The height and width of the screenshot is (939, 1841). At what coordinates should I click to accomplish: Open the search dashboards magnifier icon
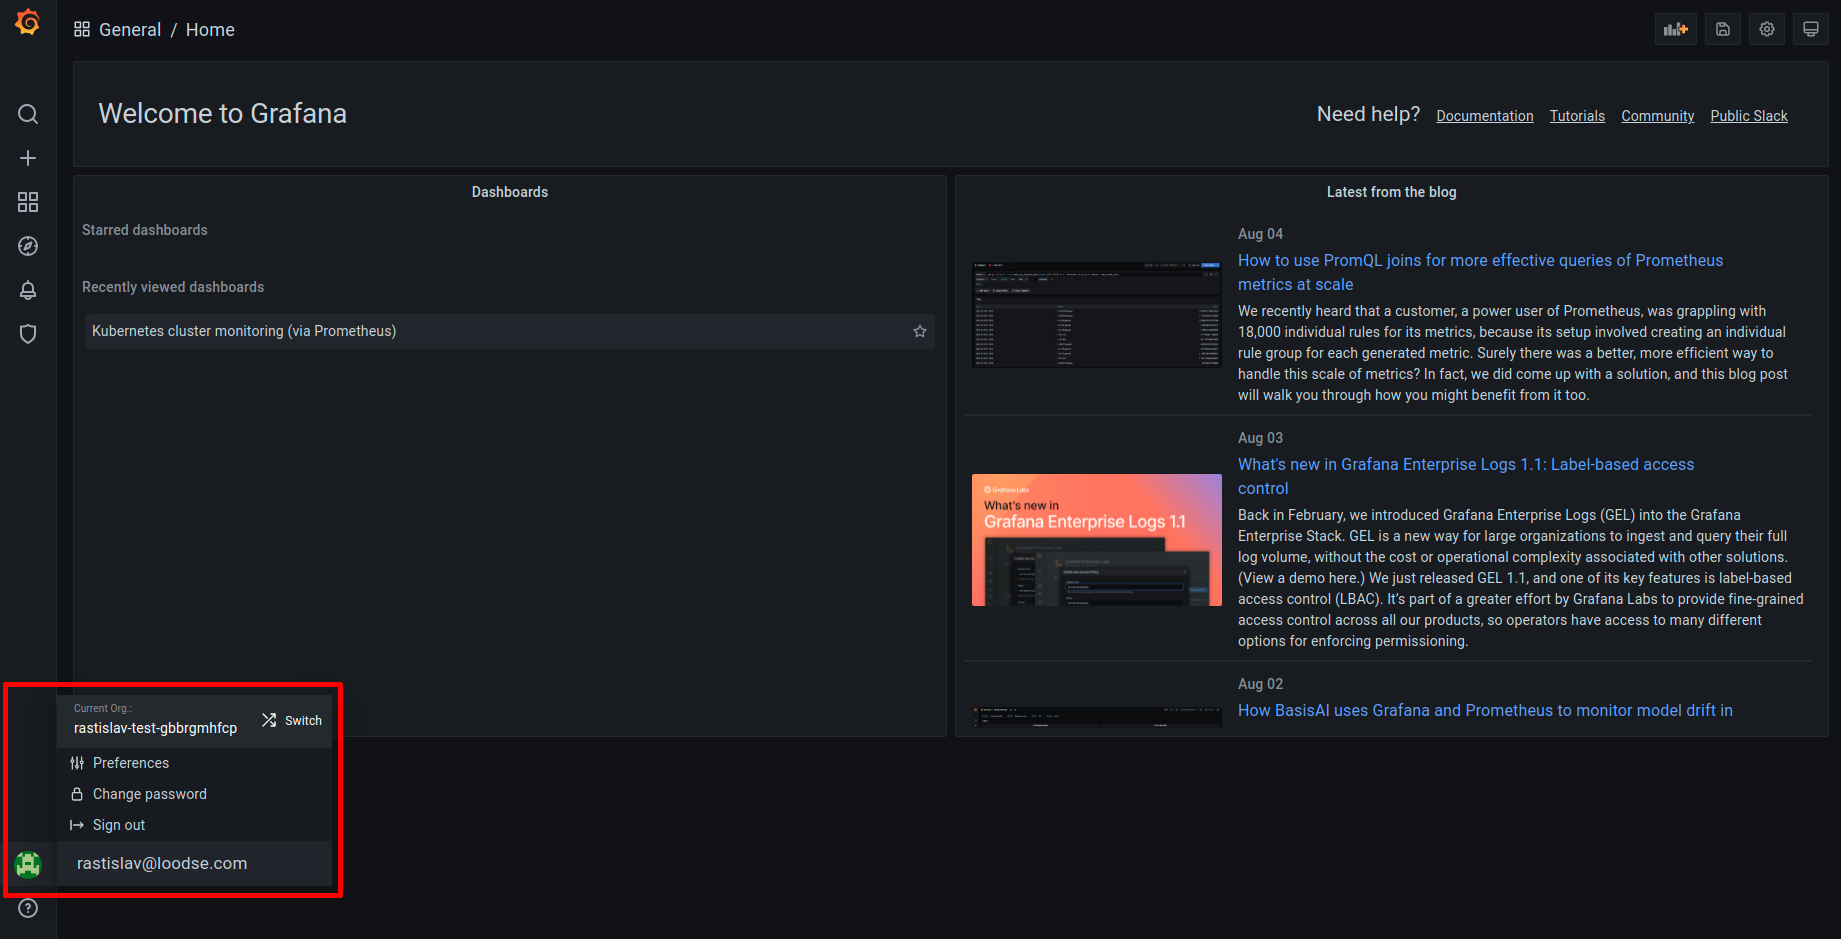click(x=27, y=113)
